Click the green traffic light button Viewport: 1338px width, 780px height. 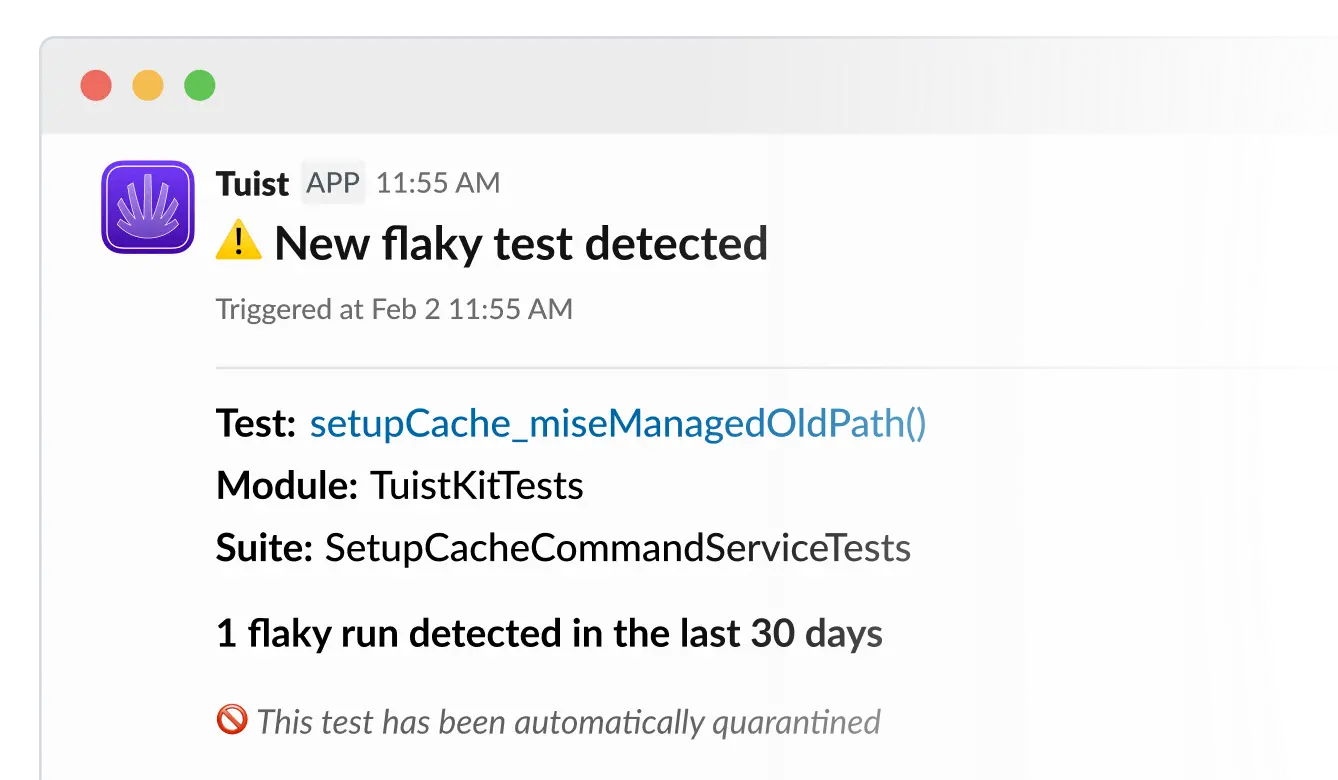200,85
